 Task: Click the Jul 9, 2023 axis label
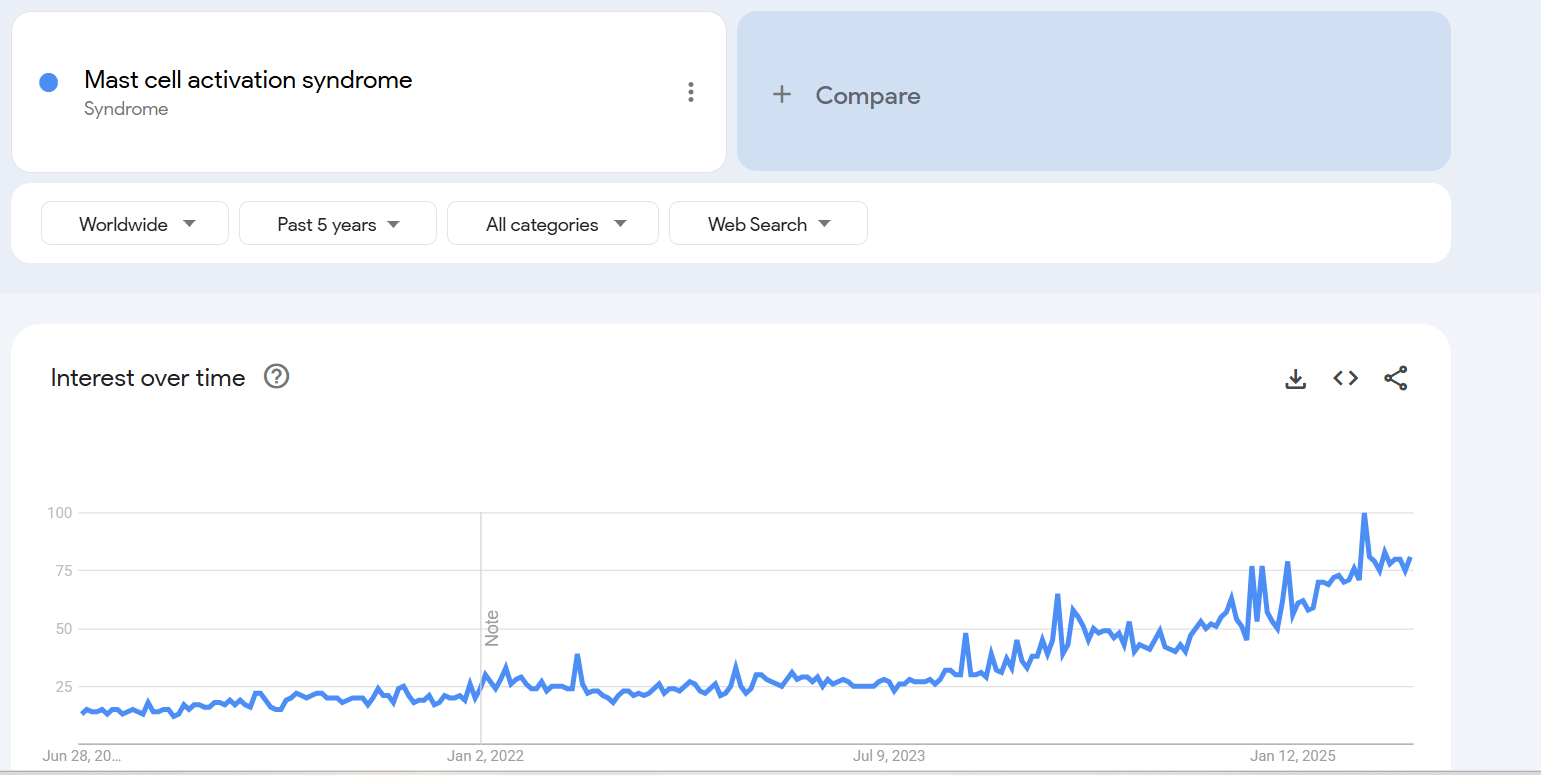coord(889,756)
